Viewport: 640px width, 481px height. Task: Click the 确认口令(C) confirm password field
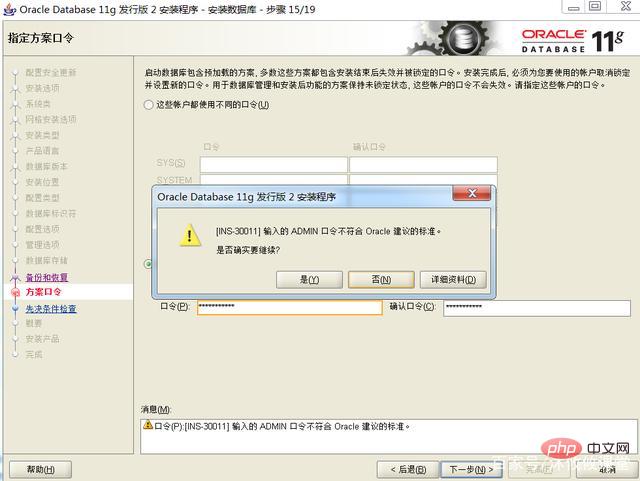point(537,308)
